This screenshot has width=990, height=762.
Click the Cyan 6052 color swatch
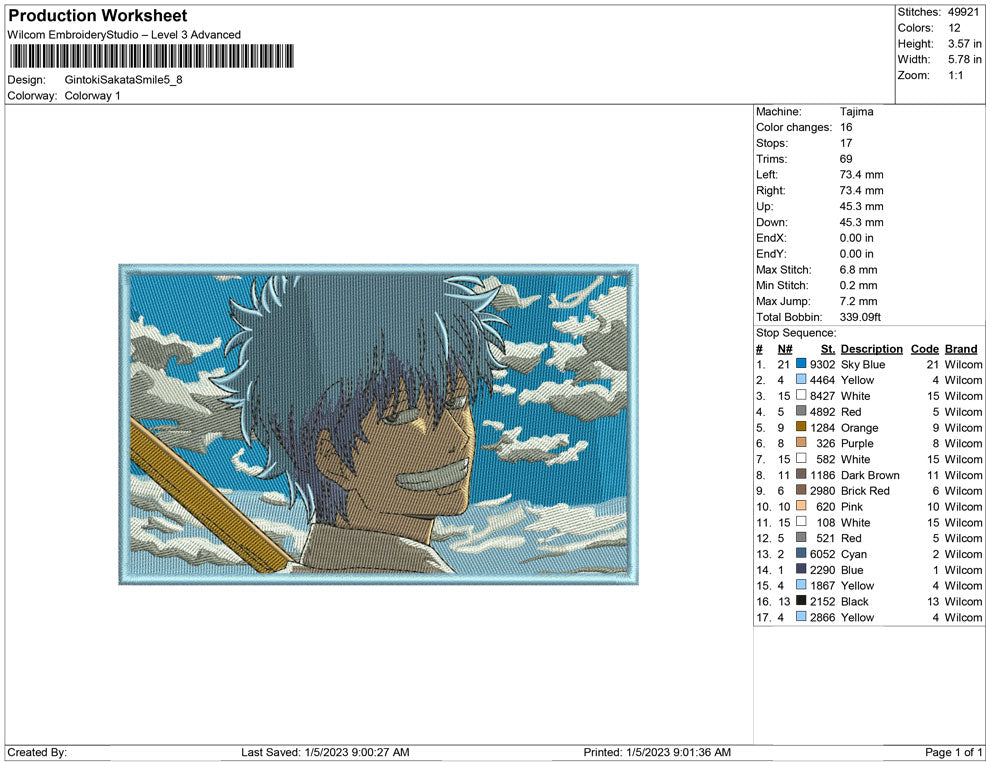(801, 554)
